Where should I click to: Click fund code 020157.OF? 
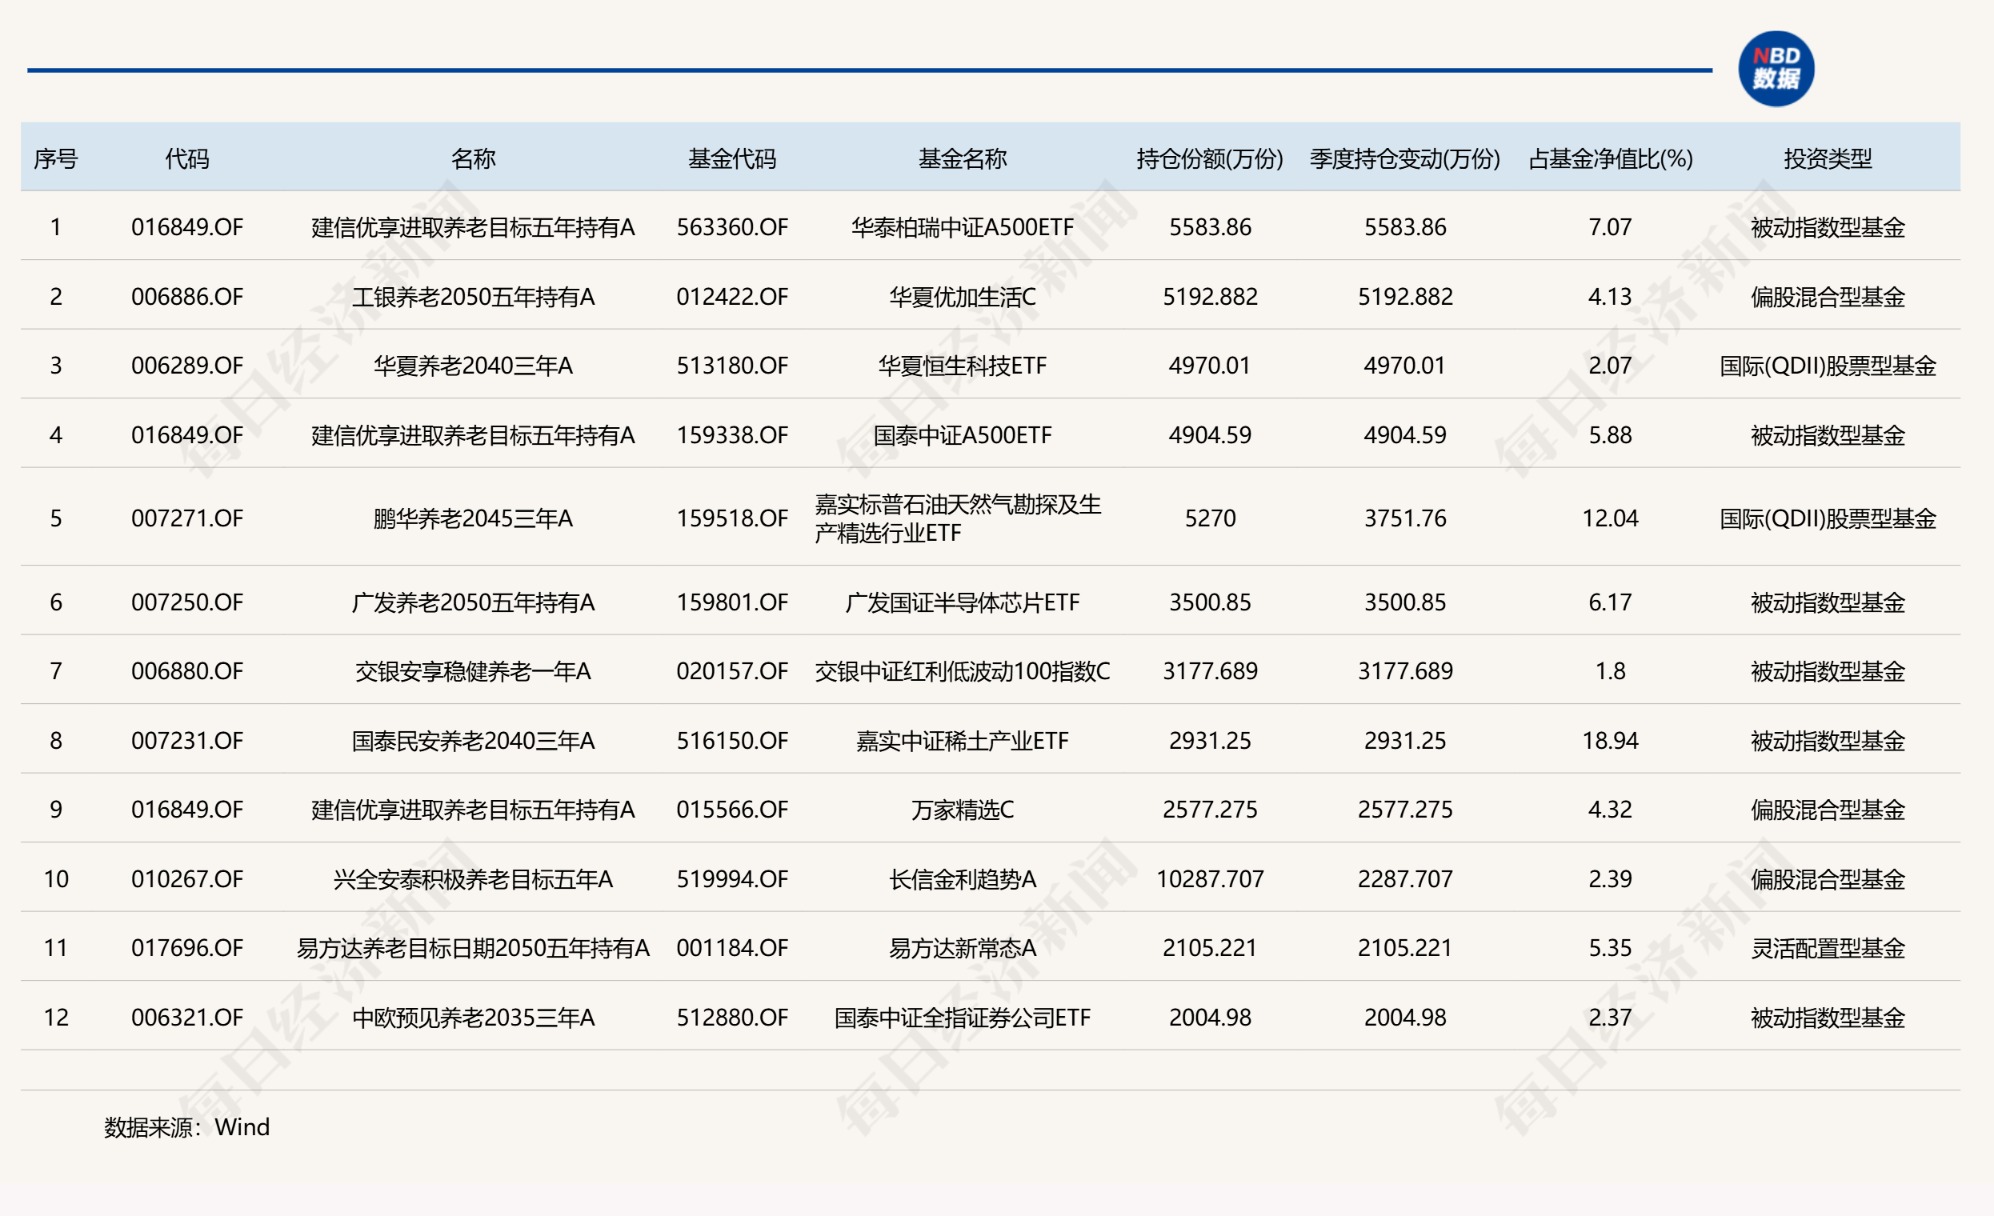pyautogui.click(x=732, y=671)
